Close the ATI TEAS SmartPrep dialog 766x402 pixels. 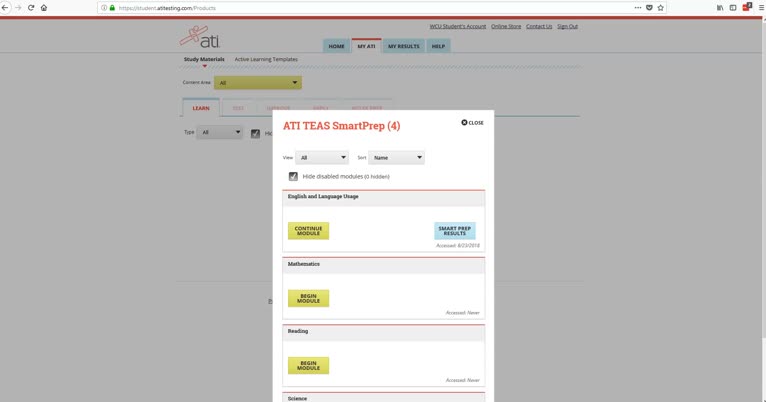click(x=472, y=123)
